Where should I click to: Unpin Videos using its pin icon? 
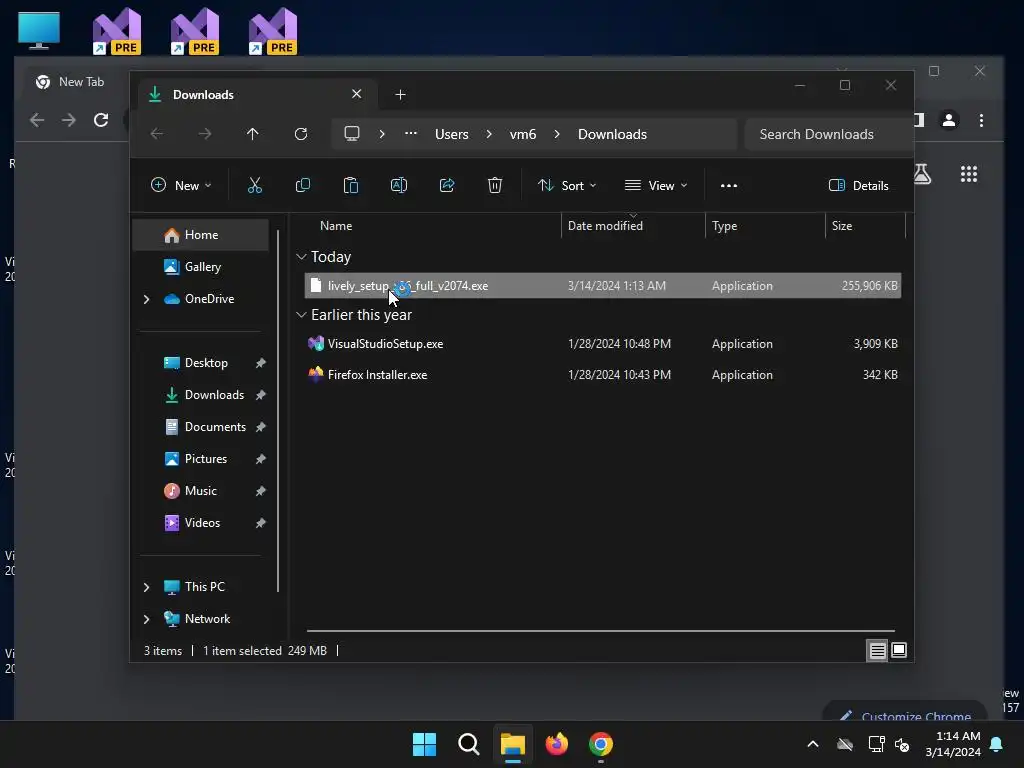pos(261,523)
